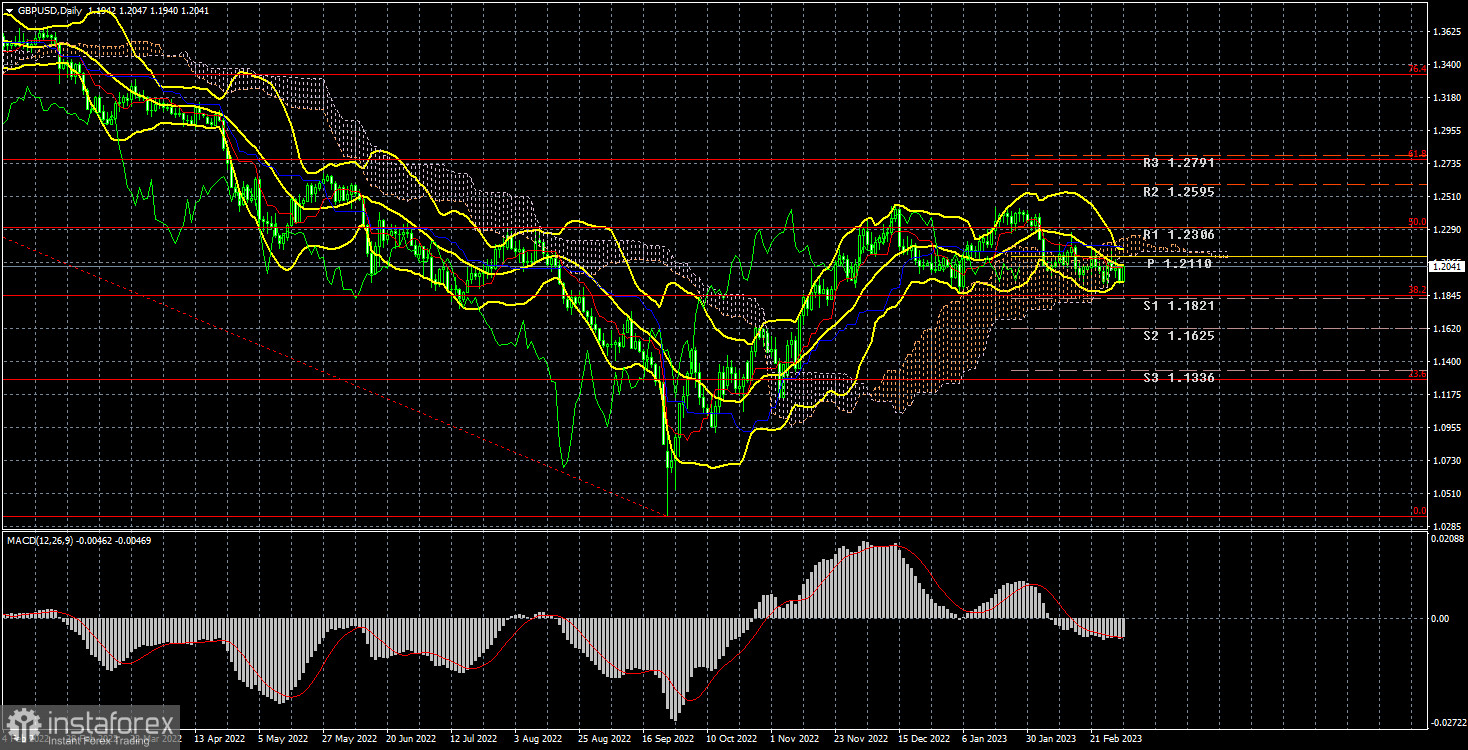This screenshot has width=1468, height=750.
Task: Click the P 1.2110 pivot label
Action: point(1179,264)
